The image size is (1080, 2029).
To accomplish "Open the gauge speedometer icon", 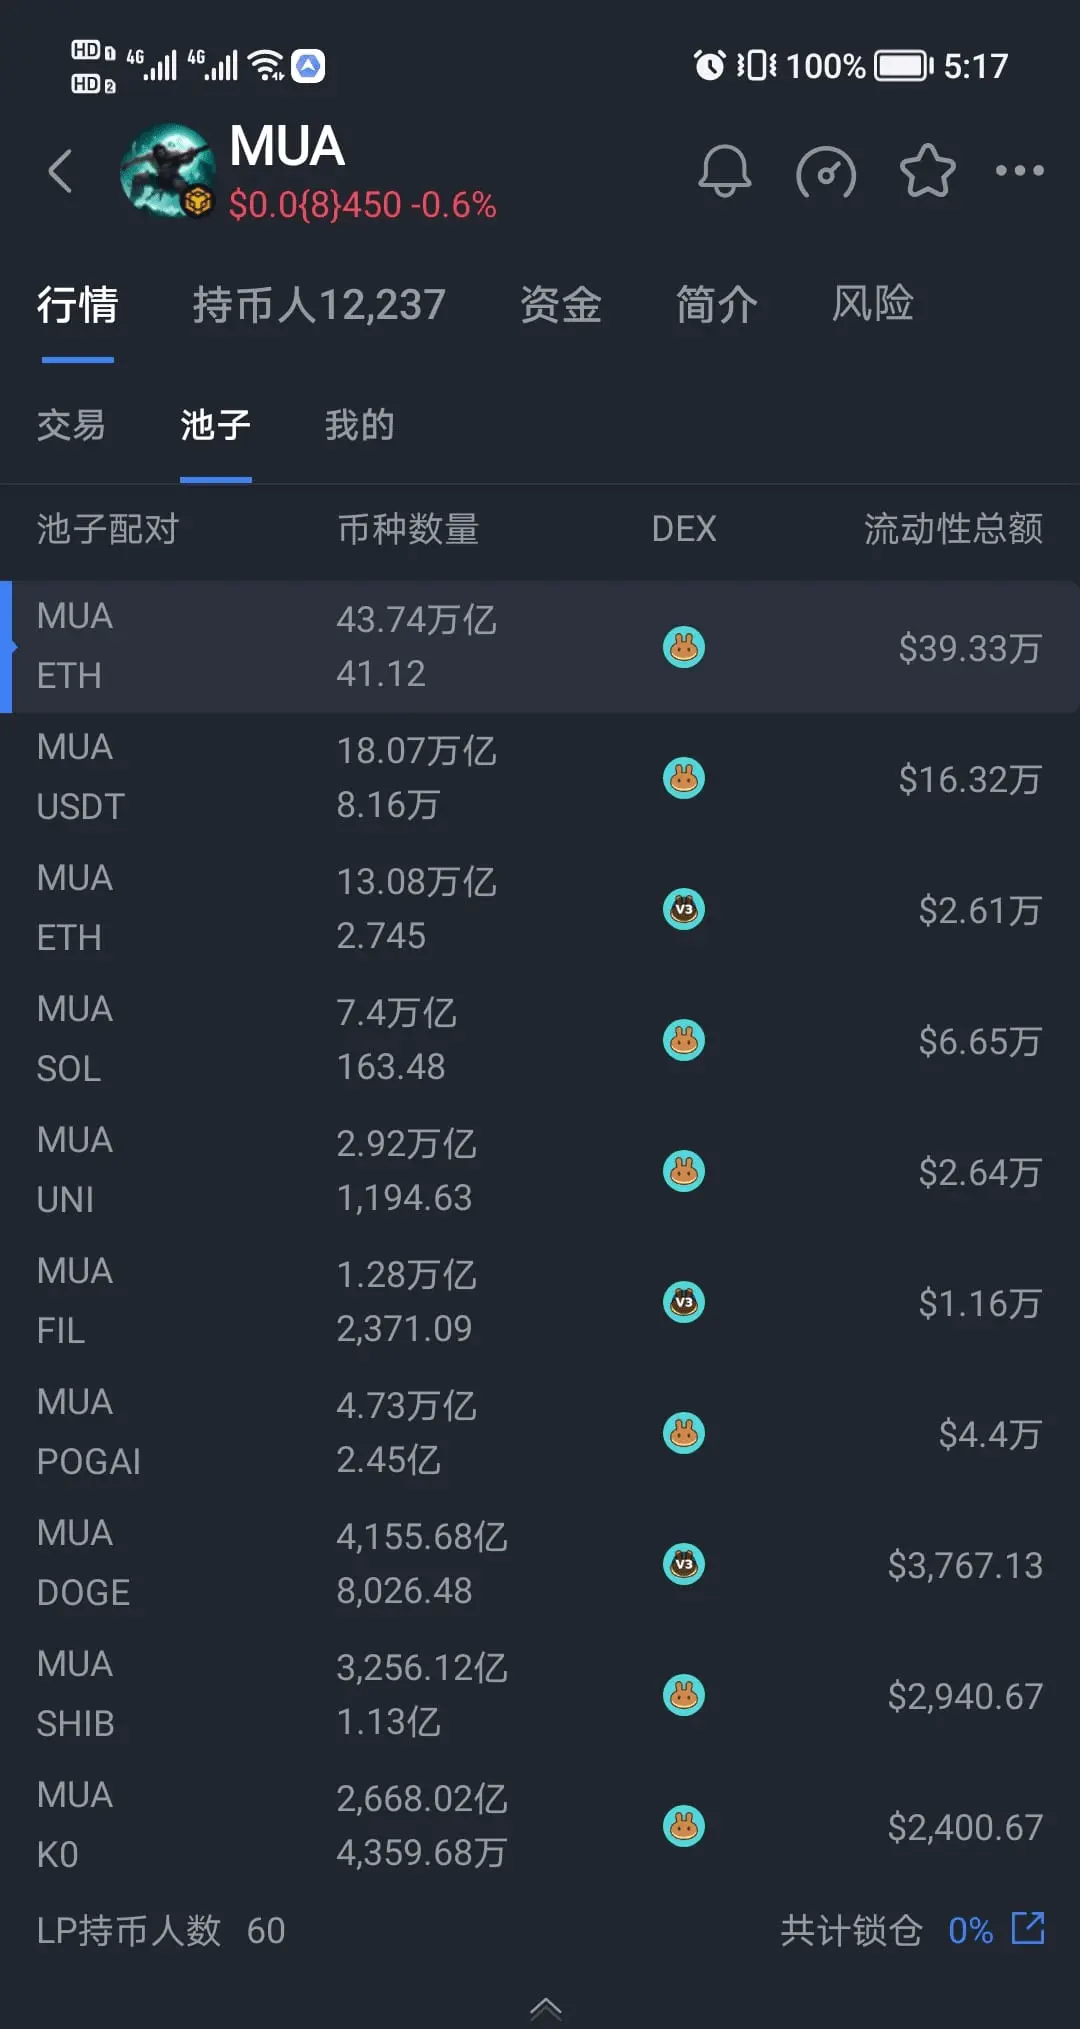I will 826,172.
